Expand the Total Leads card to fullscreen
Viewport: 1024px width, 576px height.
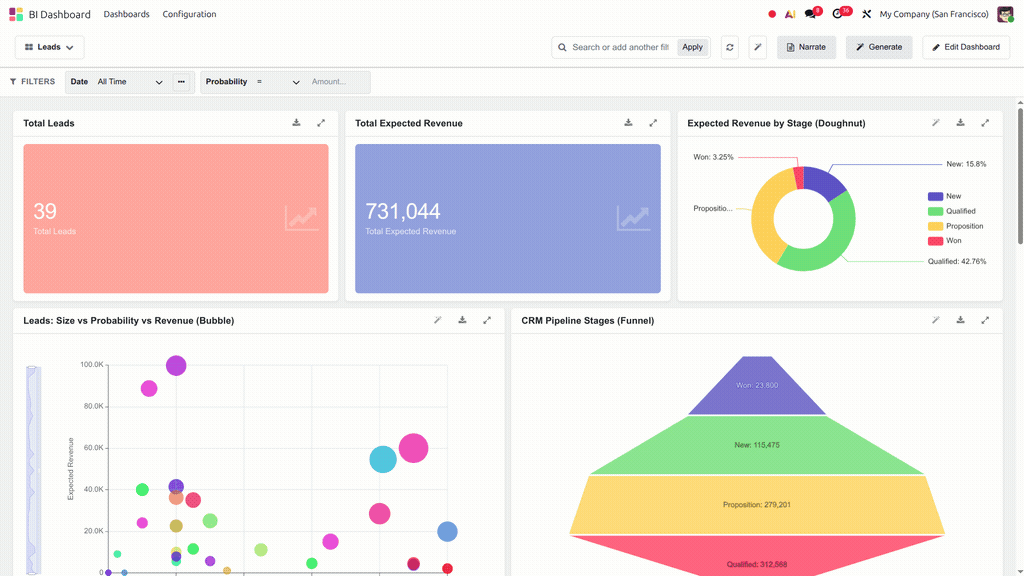tap(321, 123)
